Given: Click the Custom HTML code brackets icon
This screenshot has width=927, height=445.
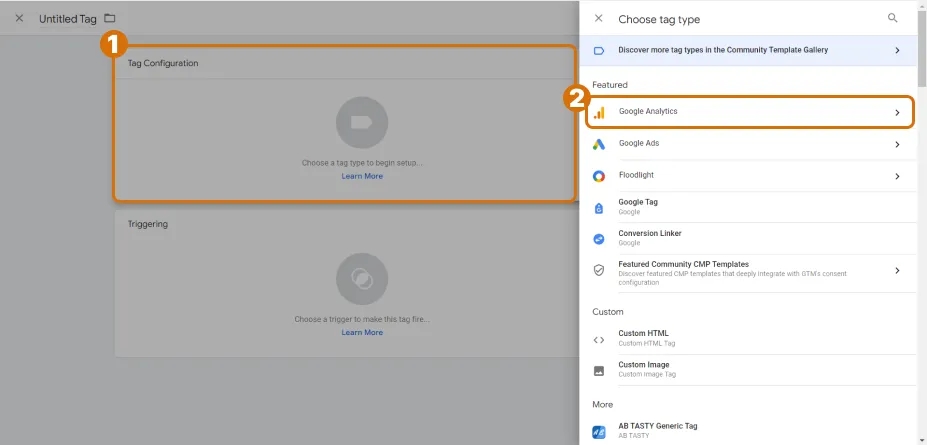Looking at the screenshot, I should pos(599,340).
